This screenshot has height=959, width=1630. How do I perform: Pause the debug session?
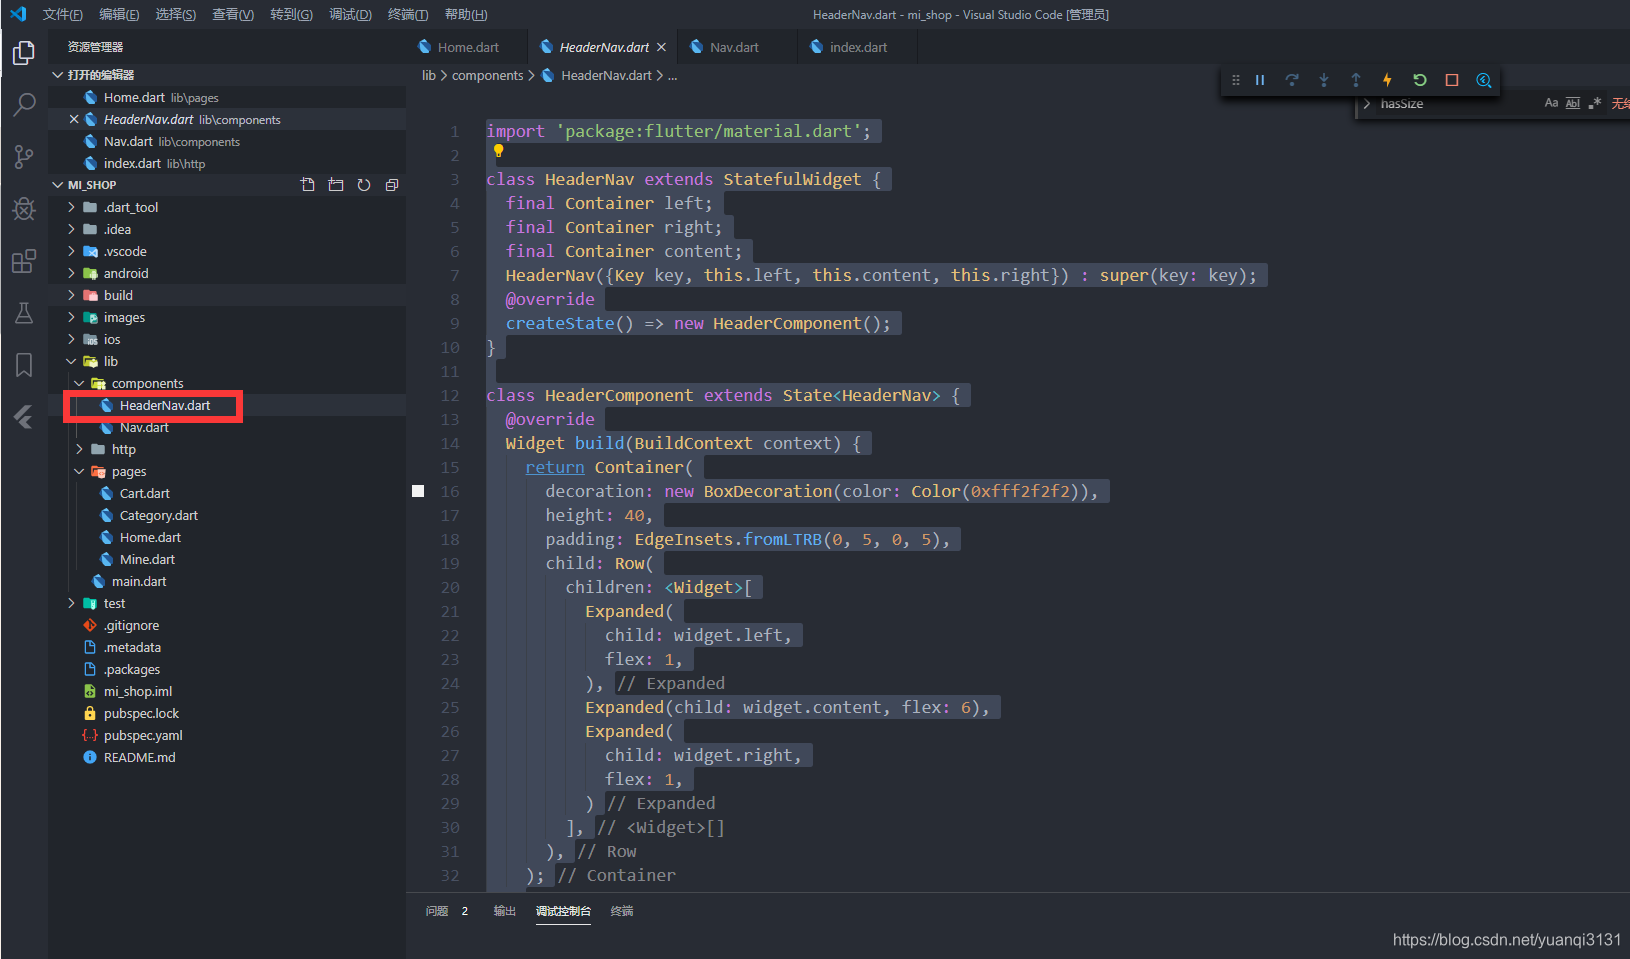(1260, 80)
